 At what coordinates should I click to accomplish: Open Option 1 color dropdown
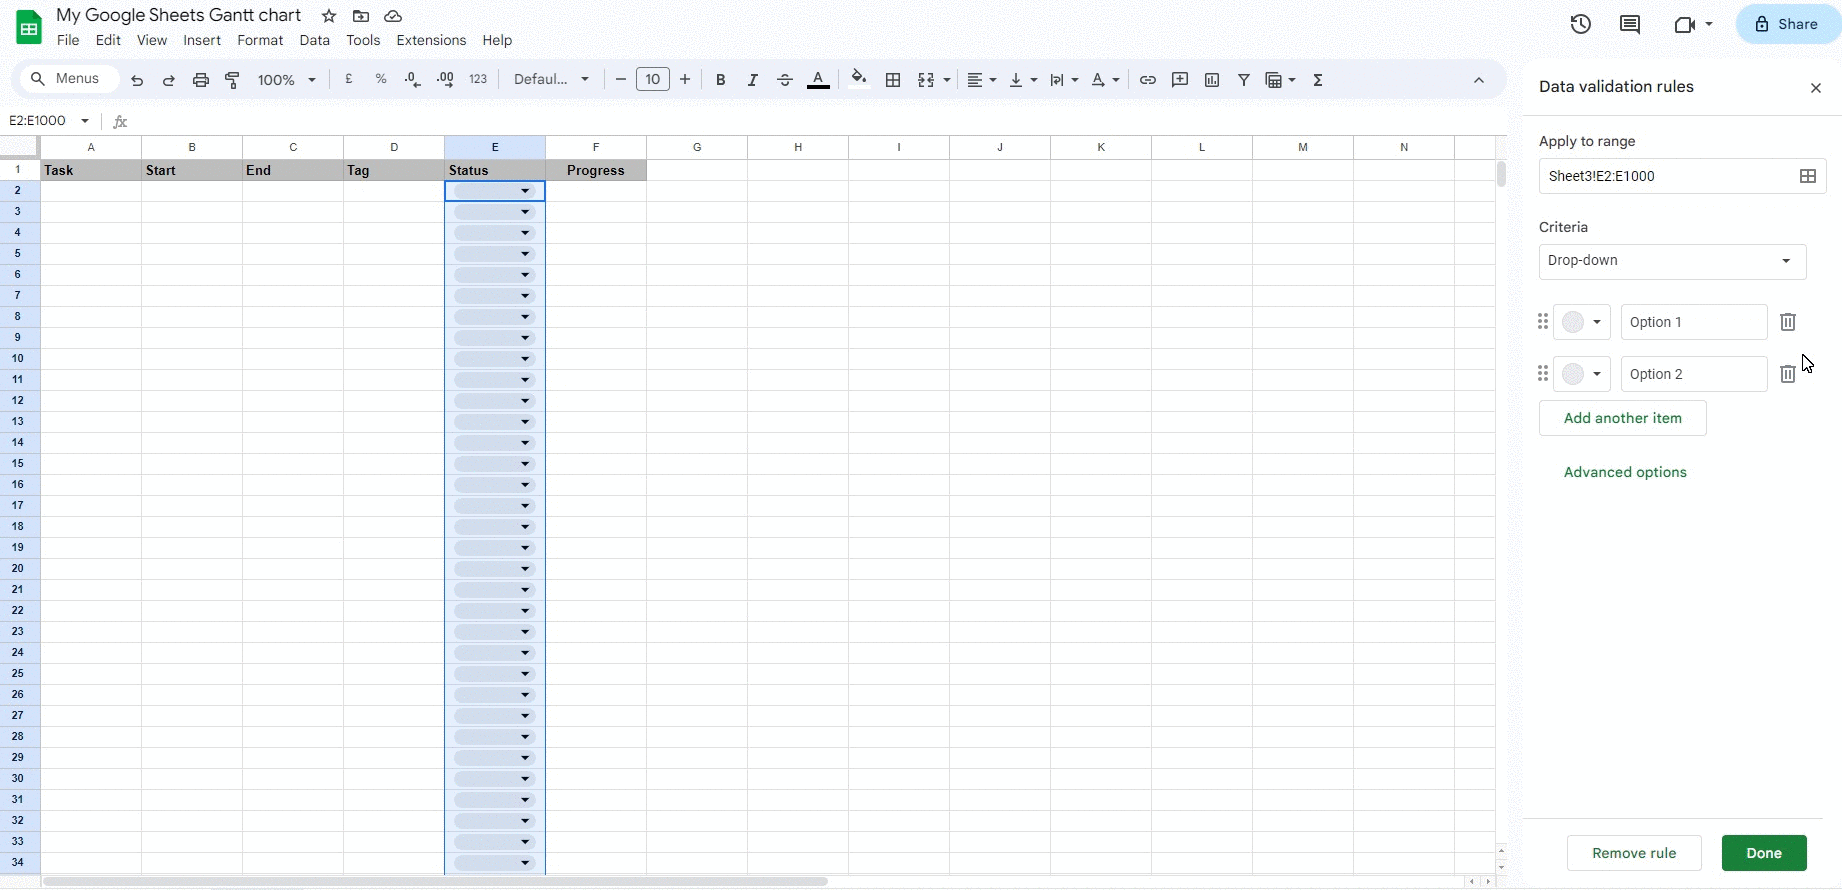point(1582,322)
